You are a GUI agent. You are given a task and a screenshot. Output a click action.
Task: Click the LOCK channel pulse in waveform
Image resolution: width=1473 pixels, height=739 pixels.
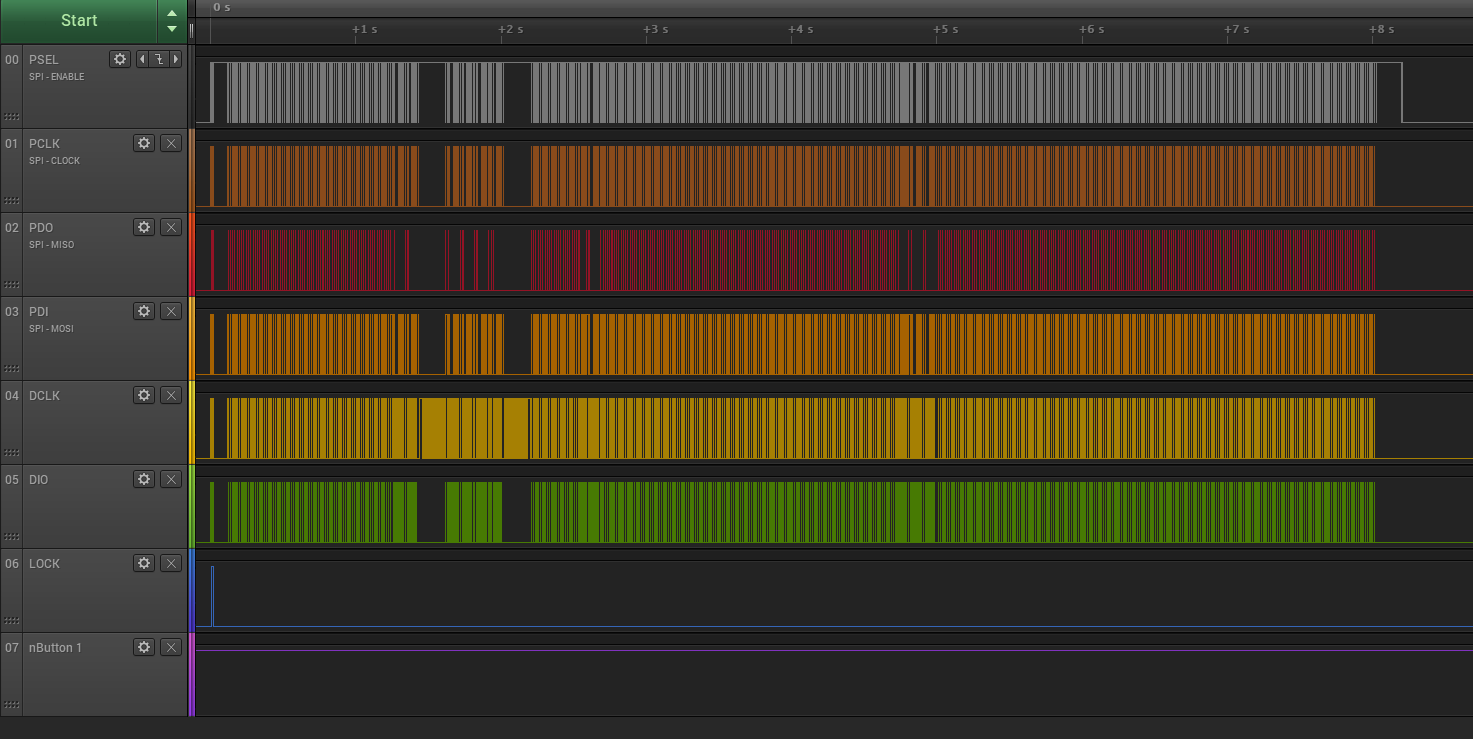pos(212,595)
